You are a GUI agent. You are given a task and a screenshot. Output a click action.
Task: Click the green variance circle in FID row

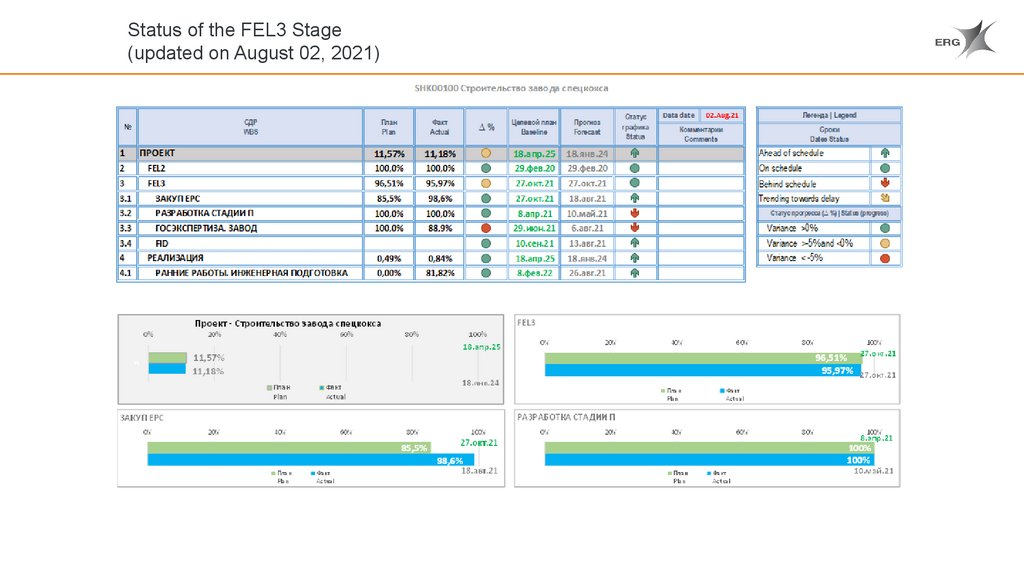click(485, 243)
